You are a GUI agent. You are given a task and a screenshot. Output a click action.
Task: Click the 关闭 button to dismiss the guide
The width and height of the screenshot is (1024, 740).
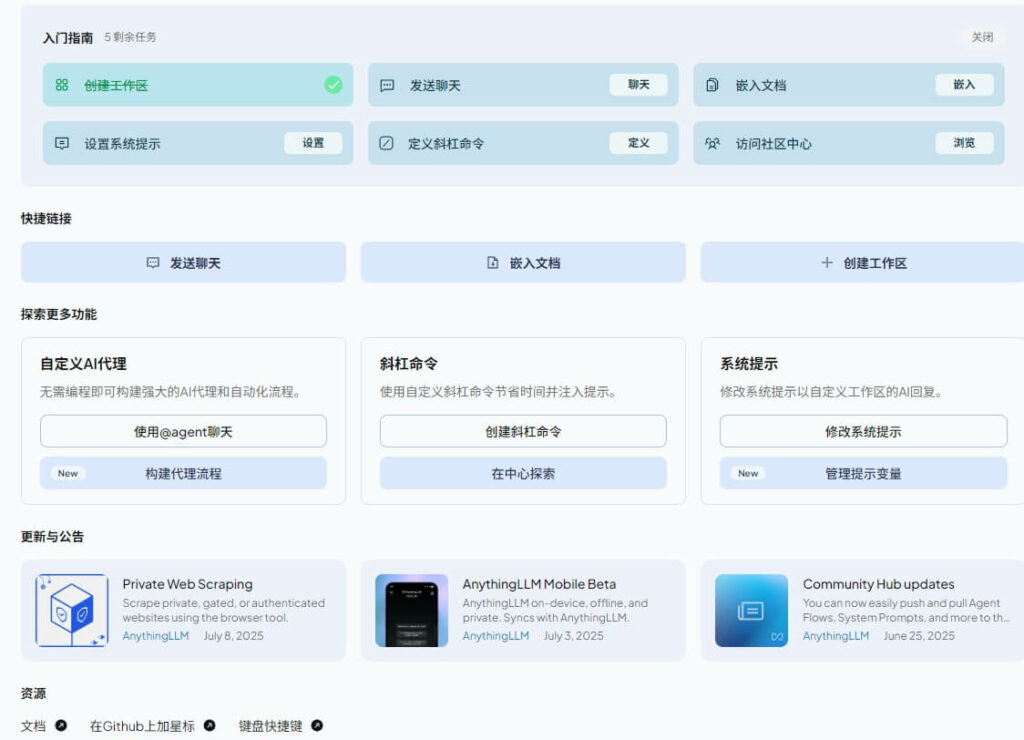click(981, 36)
